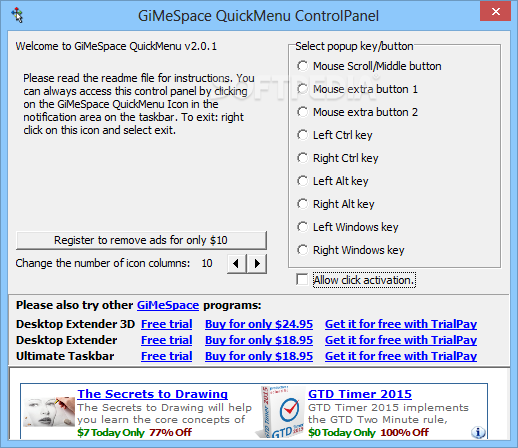Open GTD Timer 2015 ad link
This screenshot has height=448, width=518.
coord(360,394)
